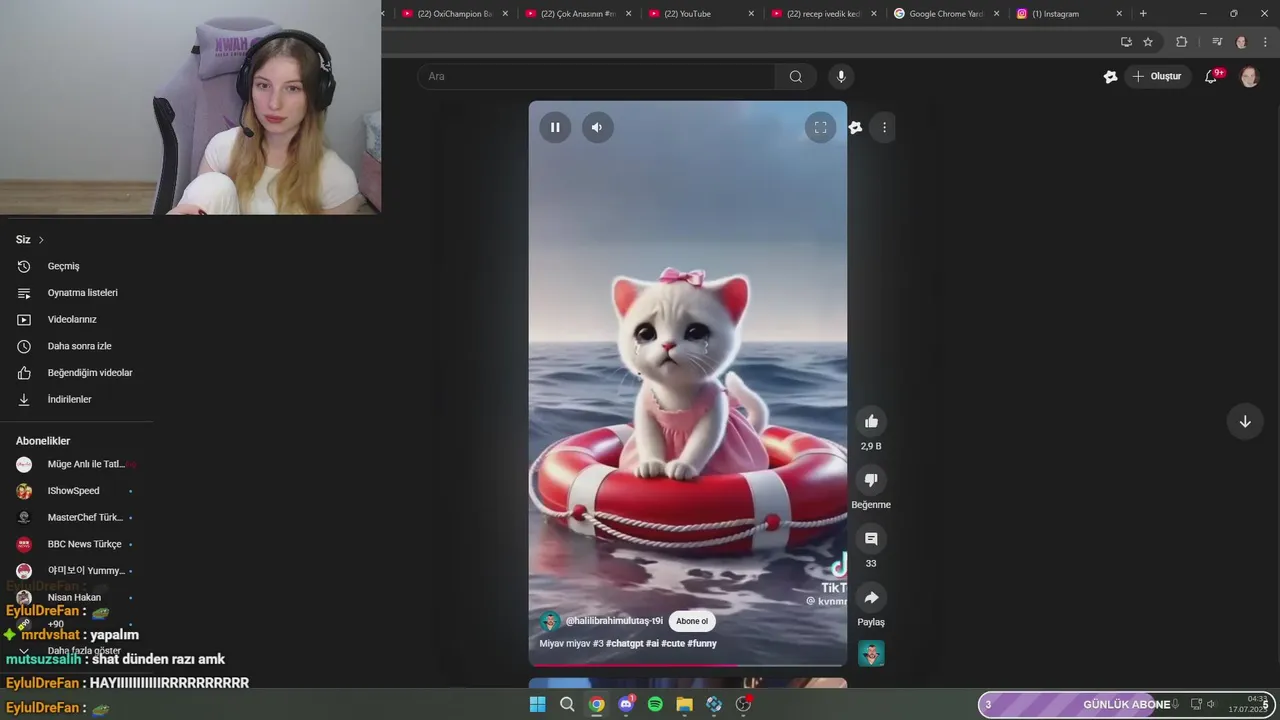Click sparkle icon beside the Shorts player
The image size is (1280, 720).
pos(855,127)
